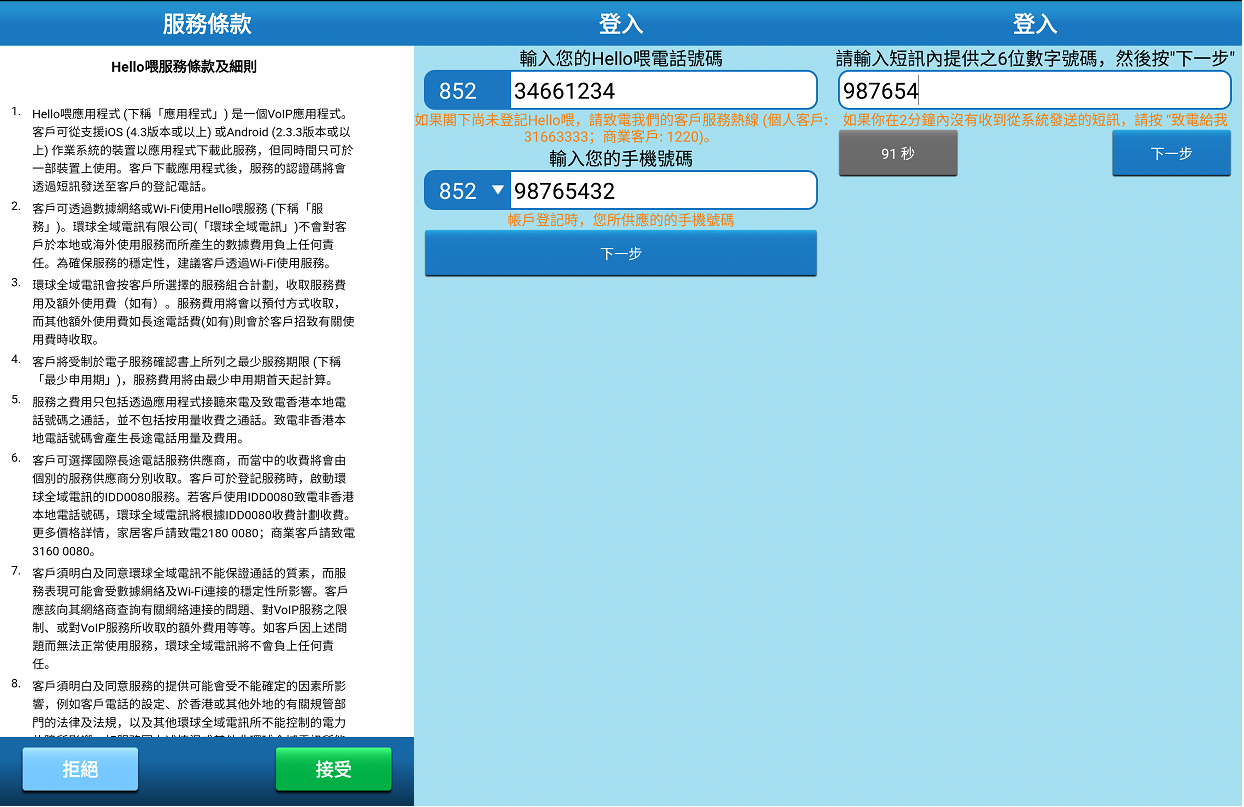1244x807 pixels.
Task: Tap 下一步 beneath the mobile number hint
Action: click(621, 253)
